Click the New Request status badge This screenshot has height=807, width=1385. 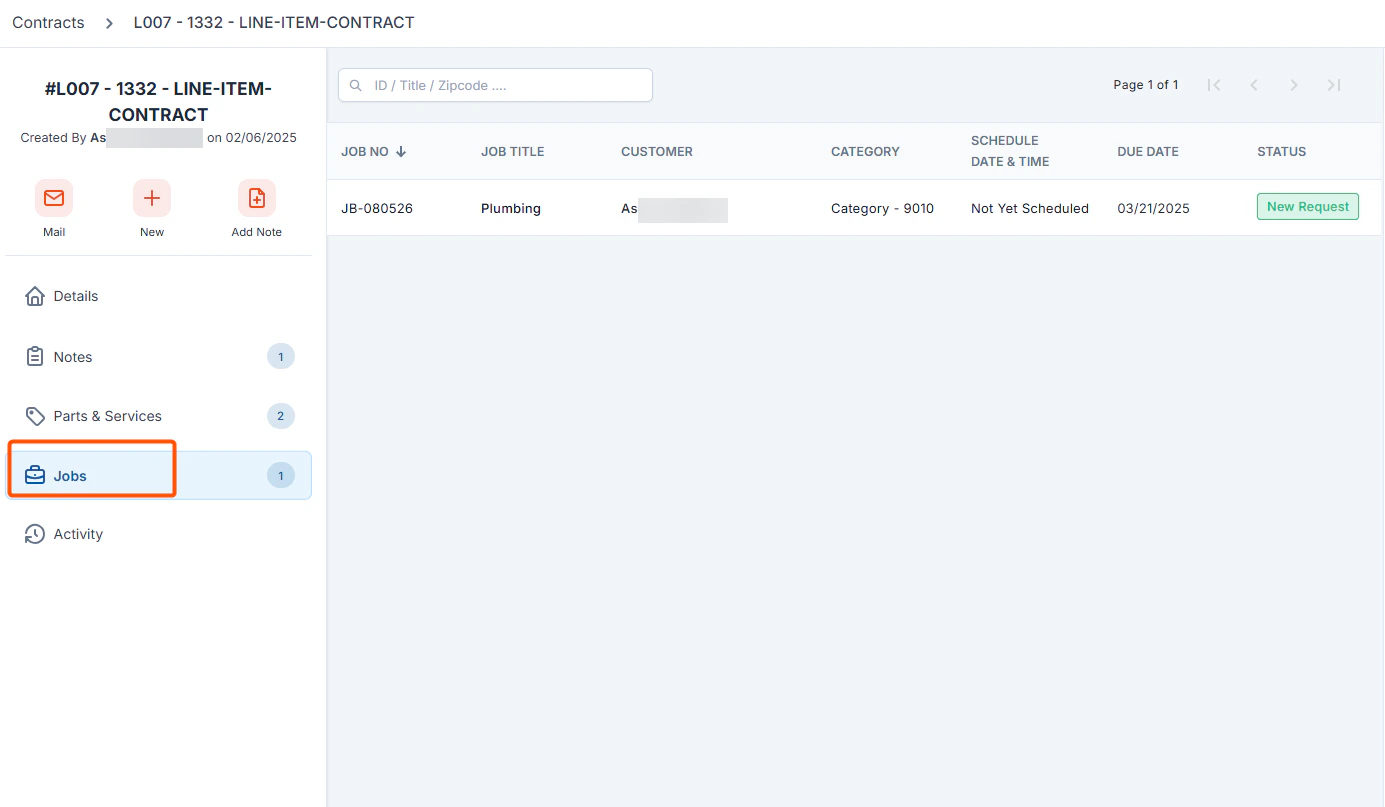point(1308,207)
